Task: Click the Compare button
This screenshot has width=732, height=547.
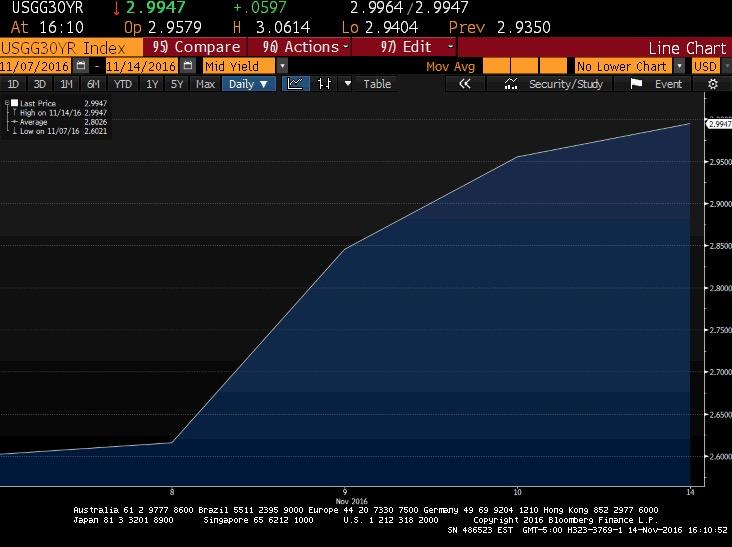Action: (198, 47)
